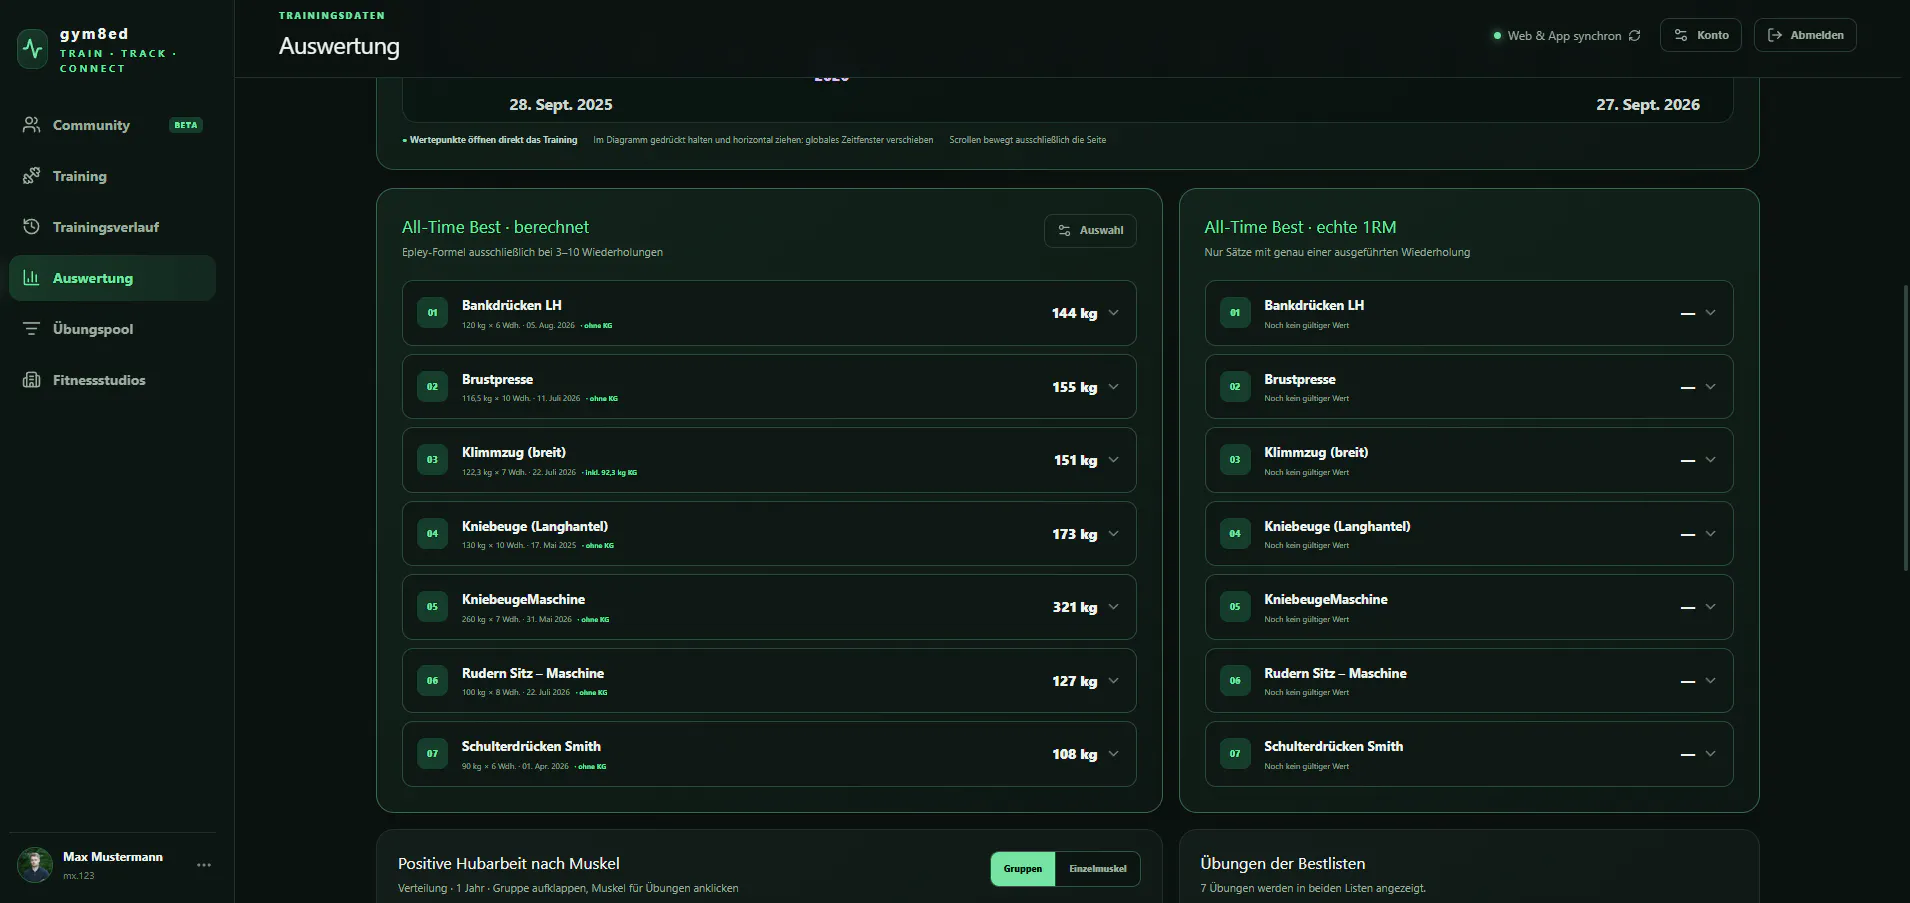Click the BETA badge next to Community
This screenshot has height=903, width=1910.
(186, 125)
